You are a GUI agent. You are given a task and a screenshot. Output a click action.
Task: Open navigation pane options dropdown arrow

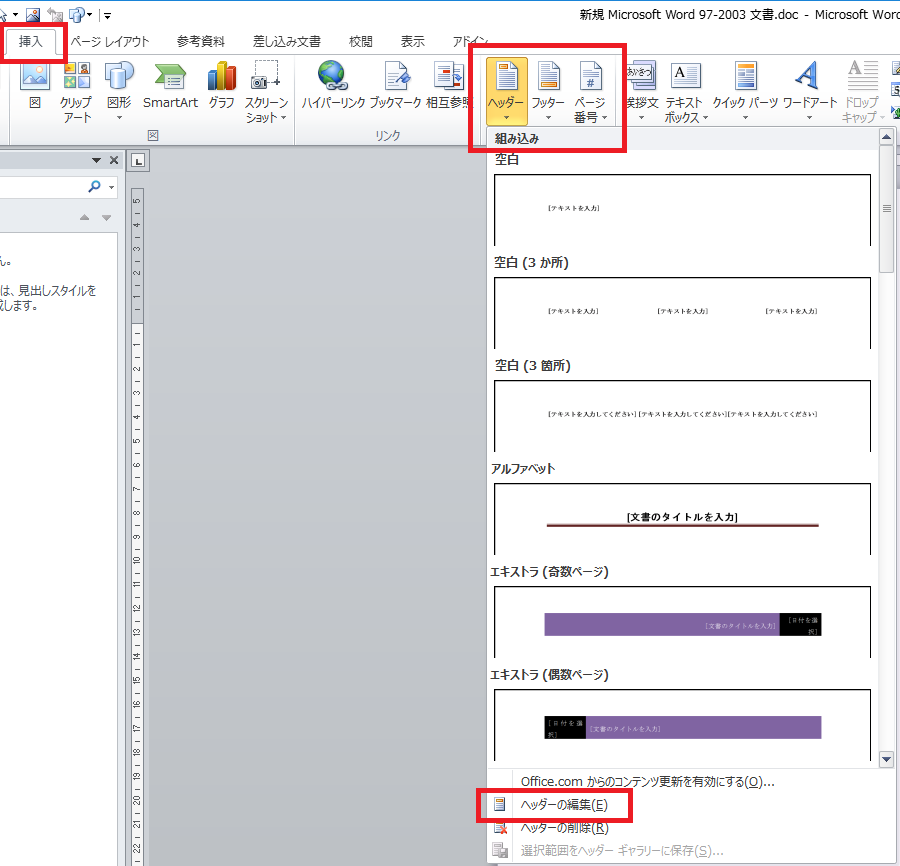pos(96,160)
